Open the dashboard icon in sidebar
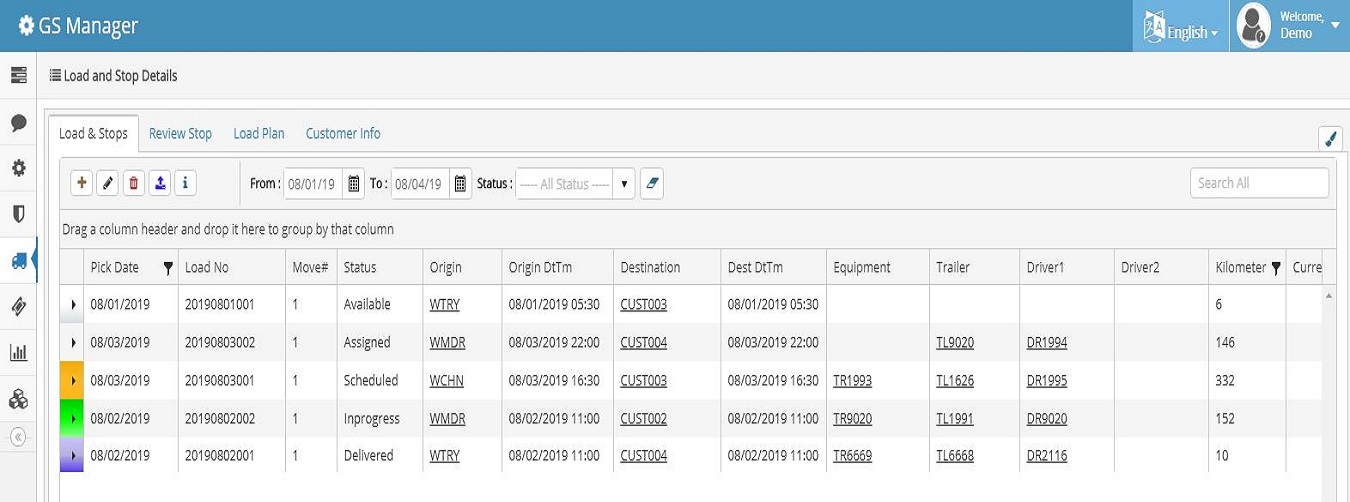1350x502 pixels. coord(18,75)
